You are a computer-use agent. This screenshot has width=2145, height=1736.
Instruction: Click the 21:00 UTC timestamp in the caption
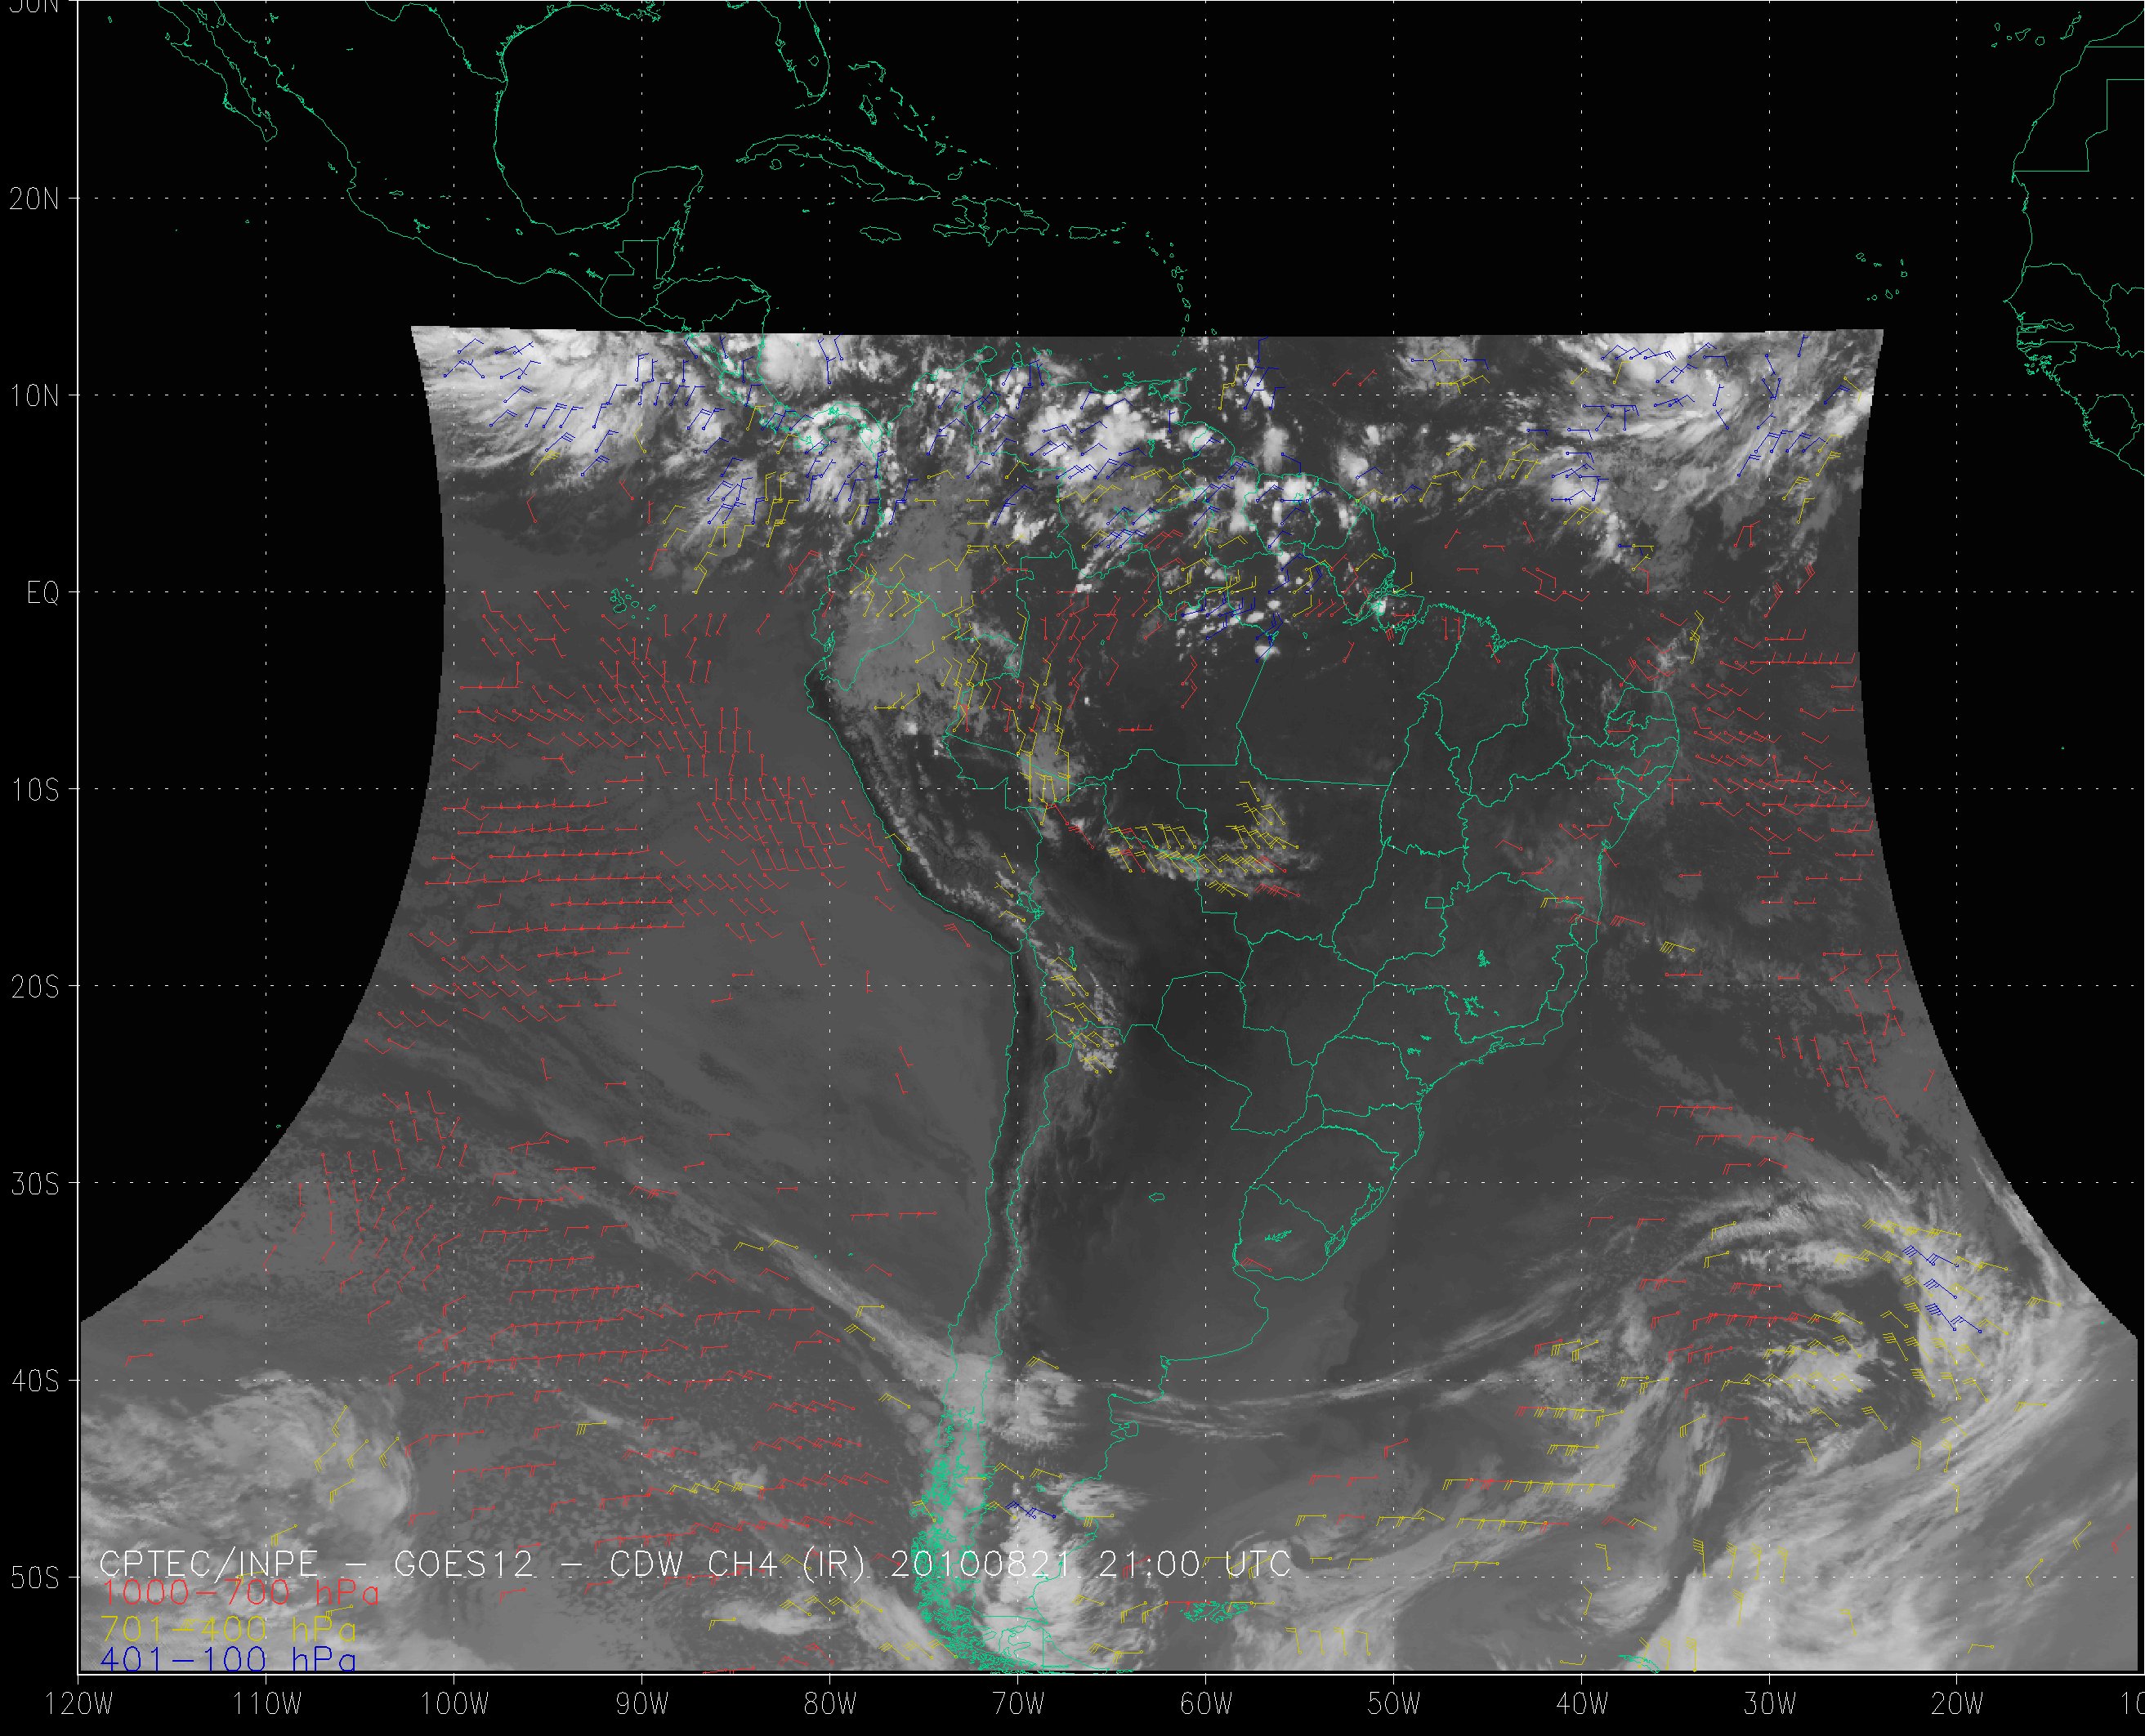(1195, 1563)
